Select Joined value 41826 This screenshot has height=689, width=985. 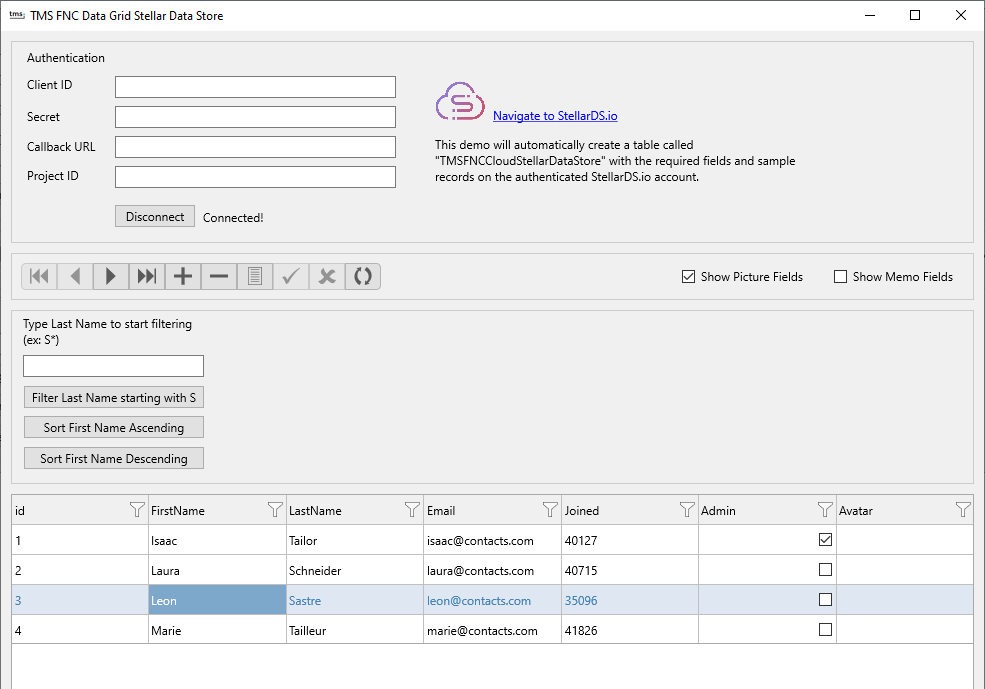tap(630, 630)
